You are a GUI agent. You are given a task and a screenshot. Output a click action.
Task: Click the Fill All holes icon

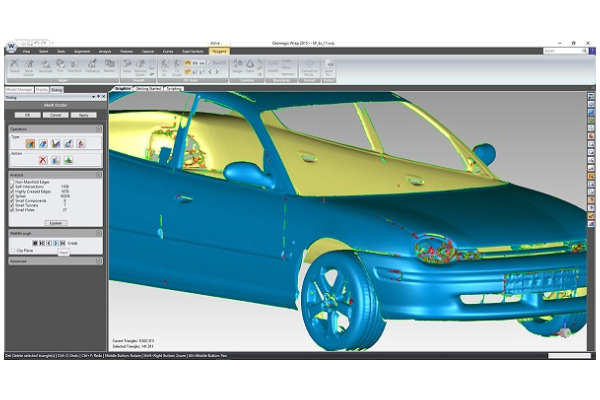165,68
